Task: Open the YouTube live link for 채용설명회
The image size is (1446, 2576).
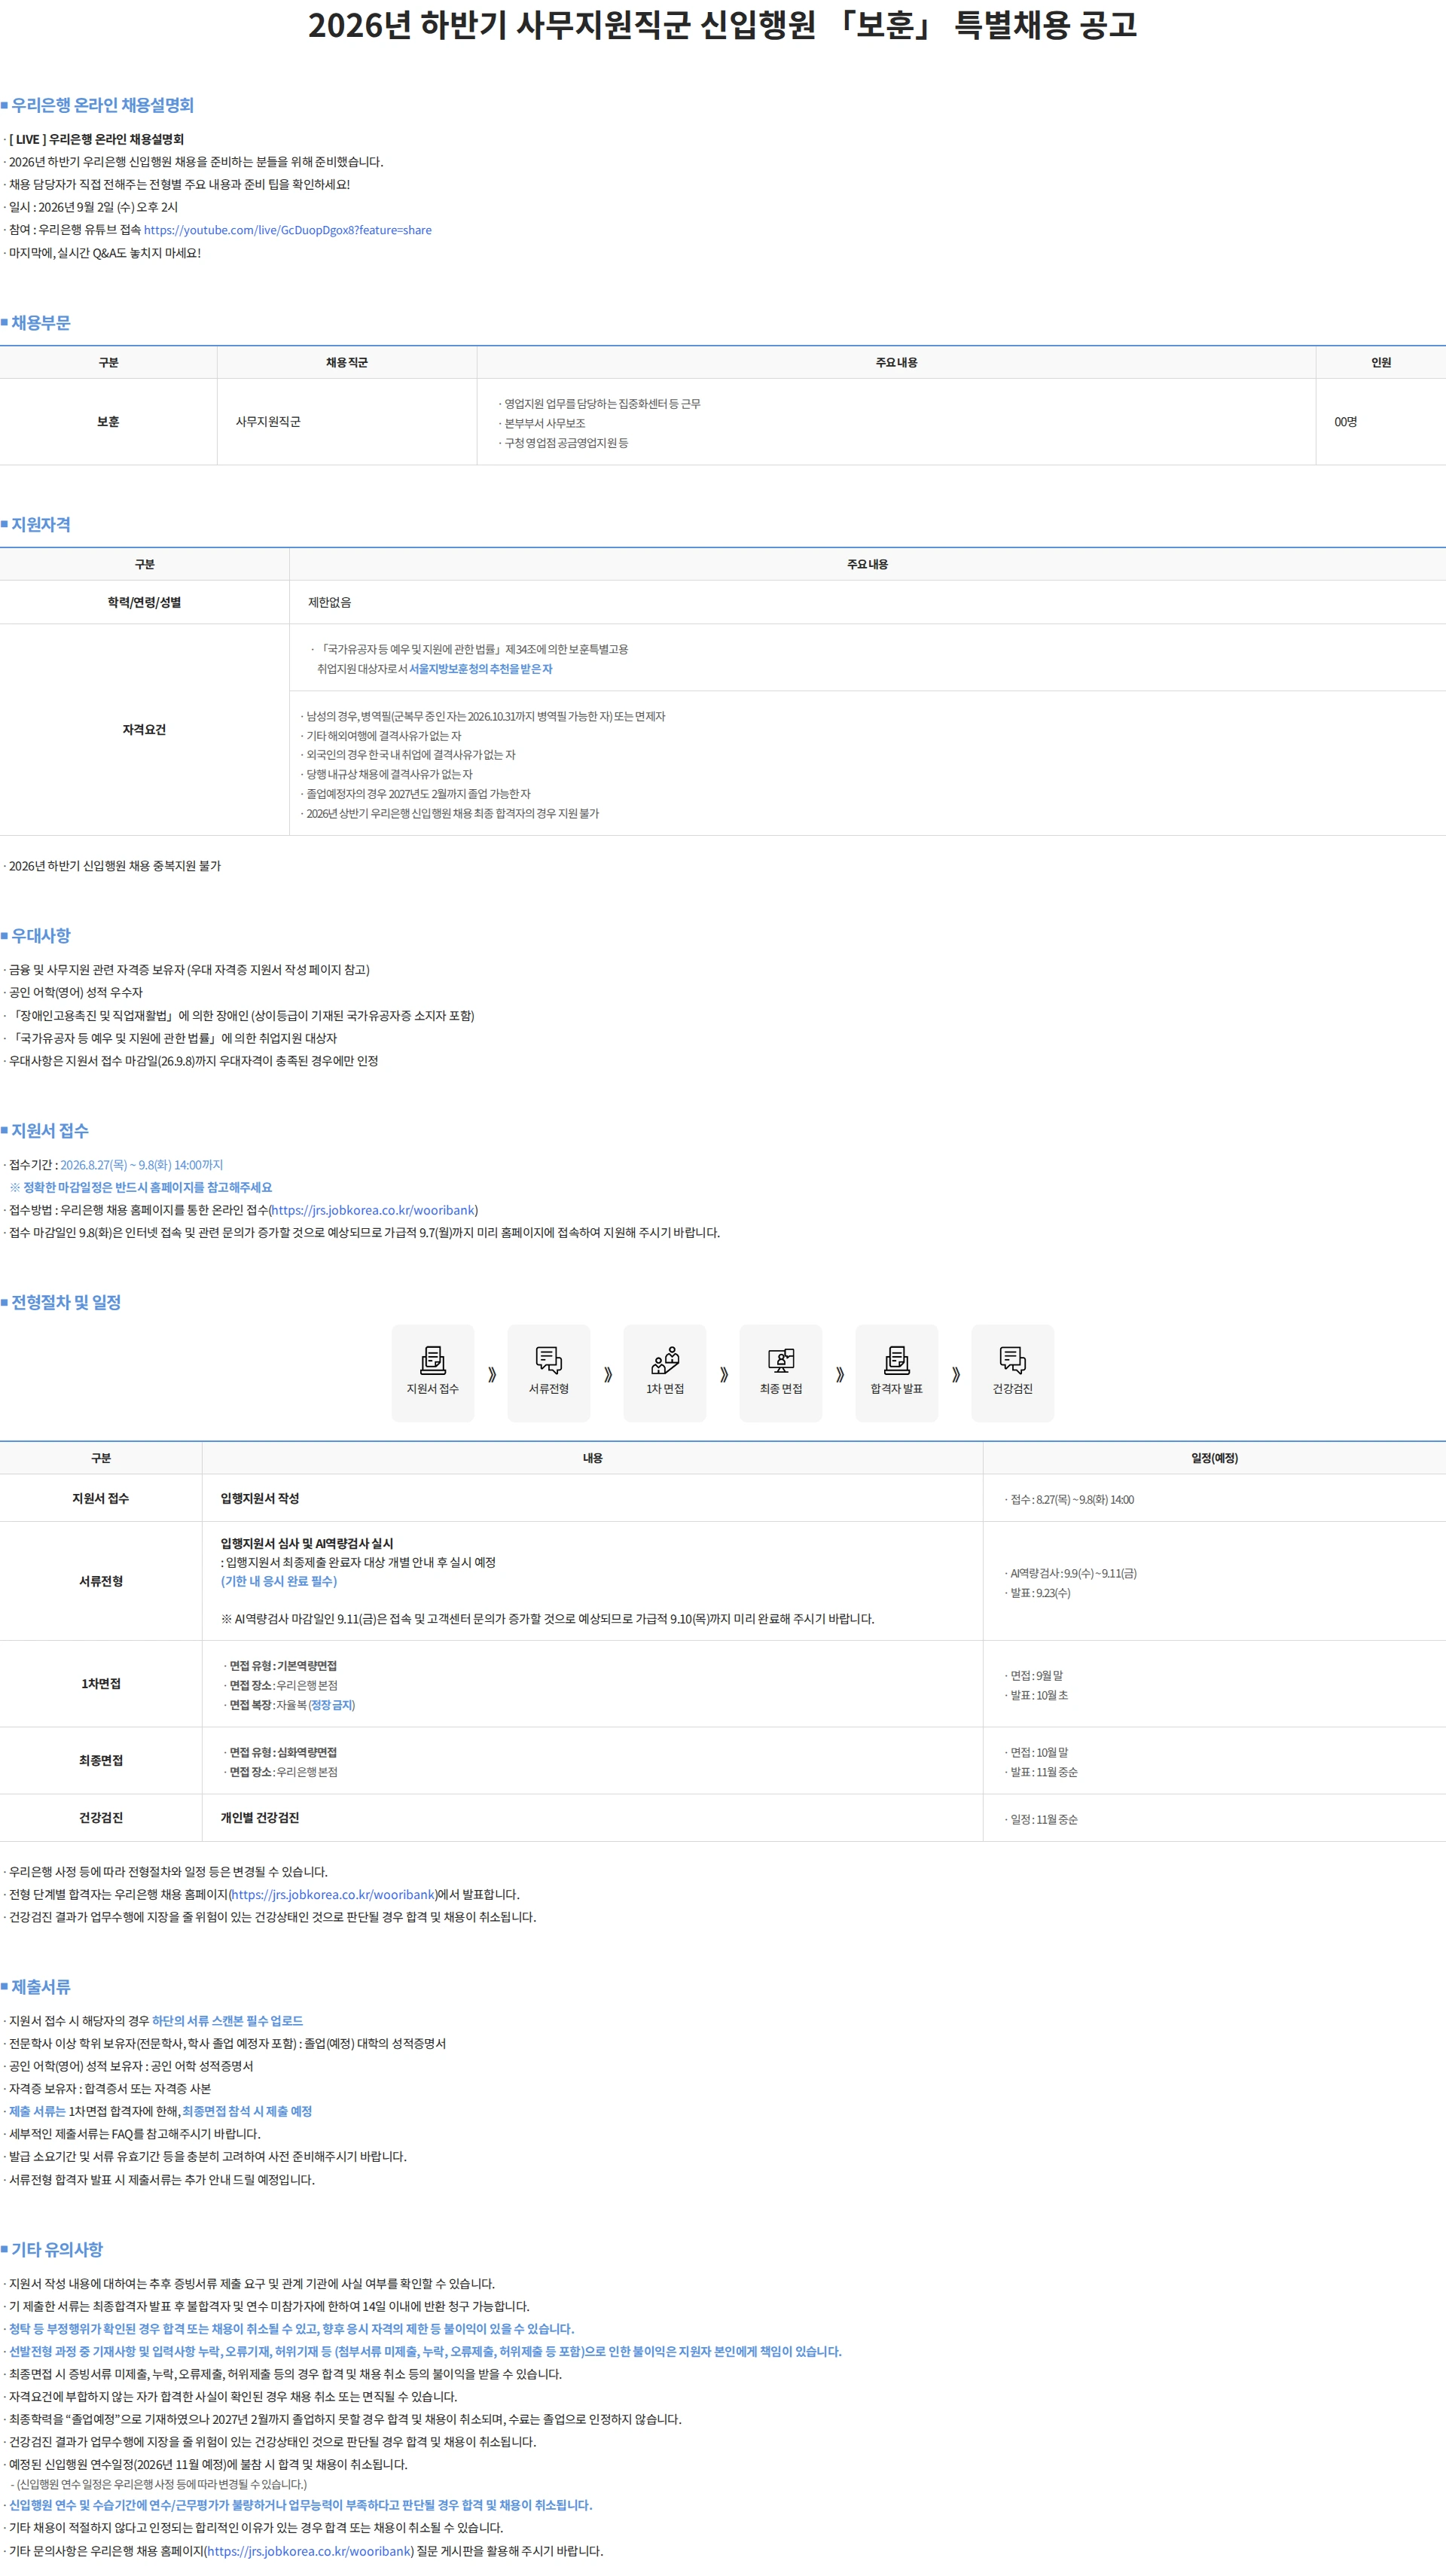Action: [x=288, y=230]
